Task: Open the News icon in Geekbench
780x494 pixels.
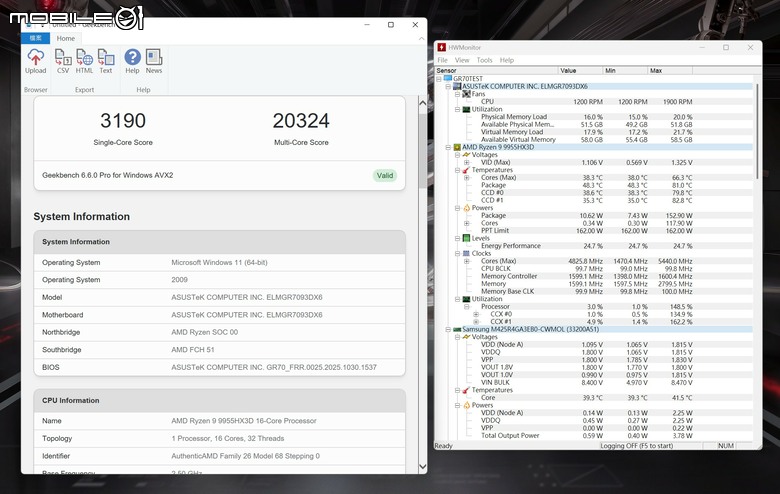Action: tap(154, 61)
